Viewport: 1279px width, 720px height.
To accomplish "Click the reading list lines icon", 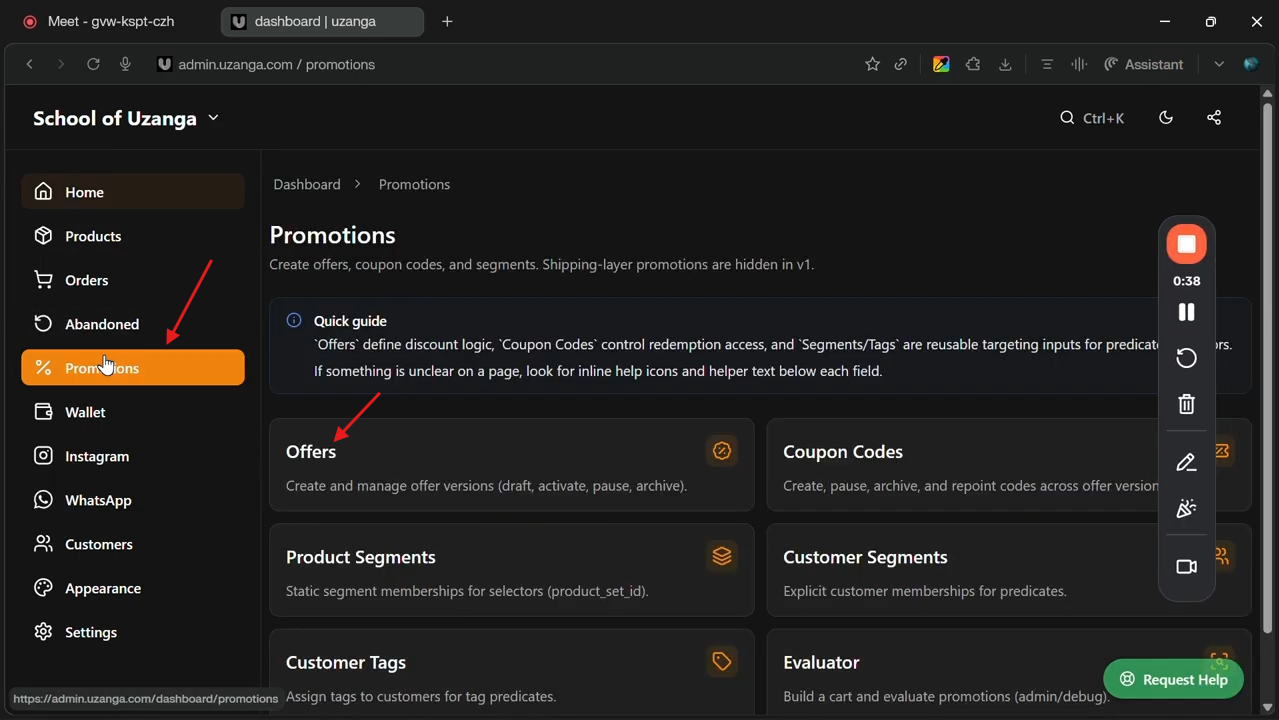I will (1047, 64).
